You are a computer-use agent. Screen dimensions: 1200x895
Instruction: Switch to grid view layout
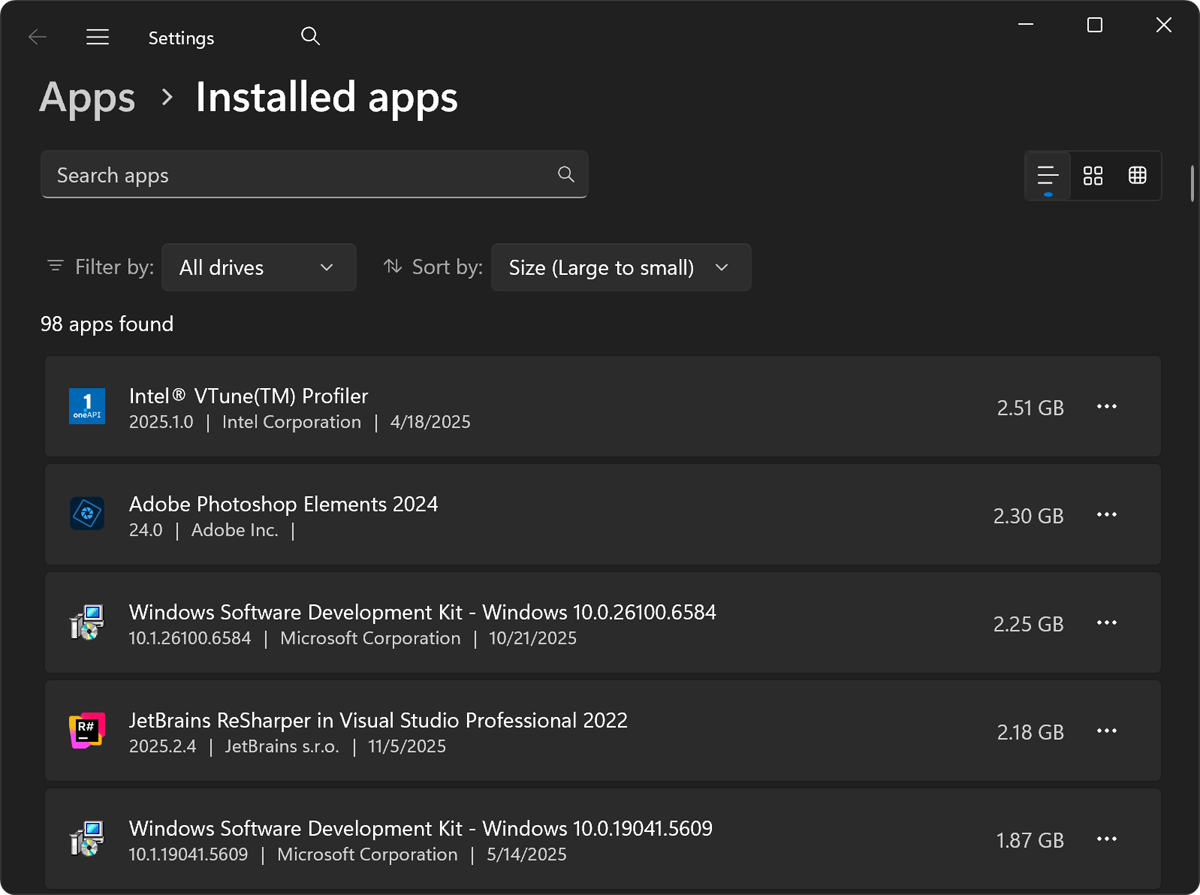pyautogui.click(x=1093, y=176)
